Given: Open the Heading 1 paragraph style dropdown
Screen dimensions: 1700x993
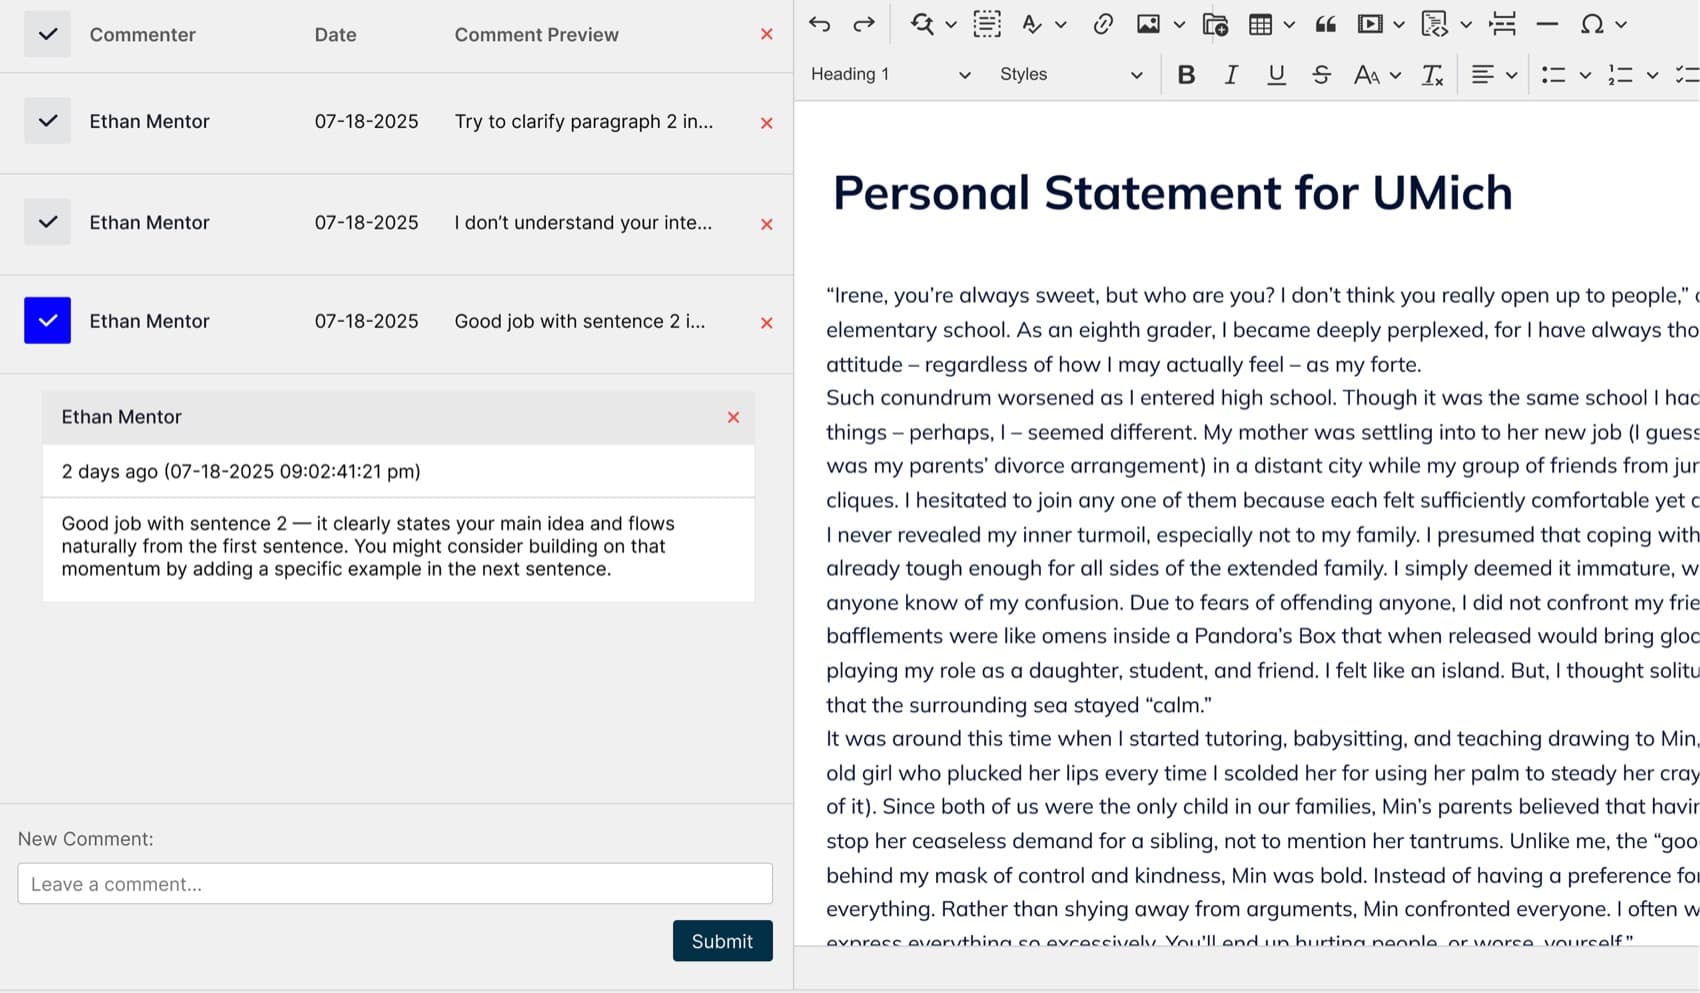Looking at the screenshot, I should point(889,74).
